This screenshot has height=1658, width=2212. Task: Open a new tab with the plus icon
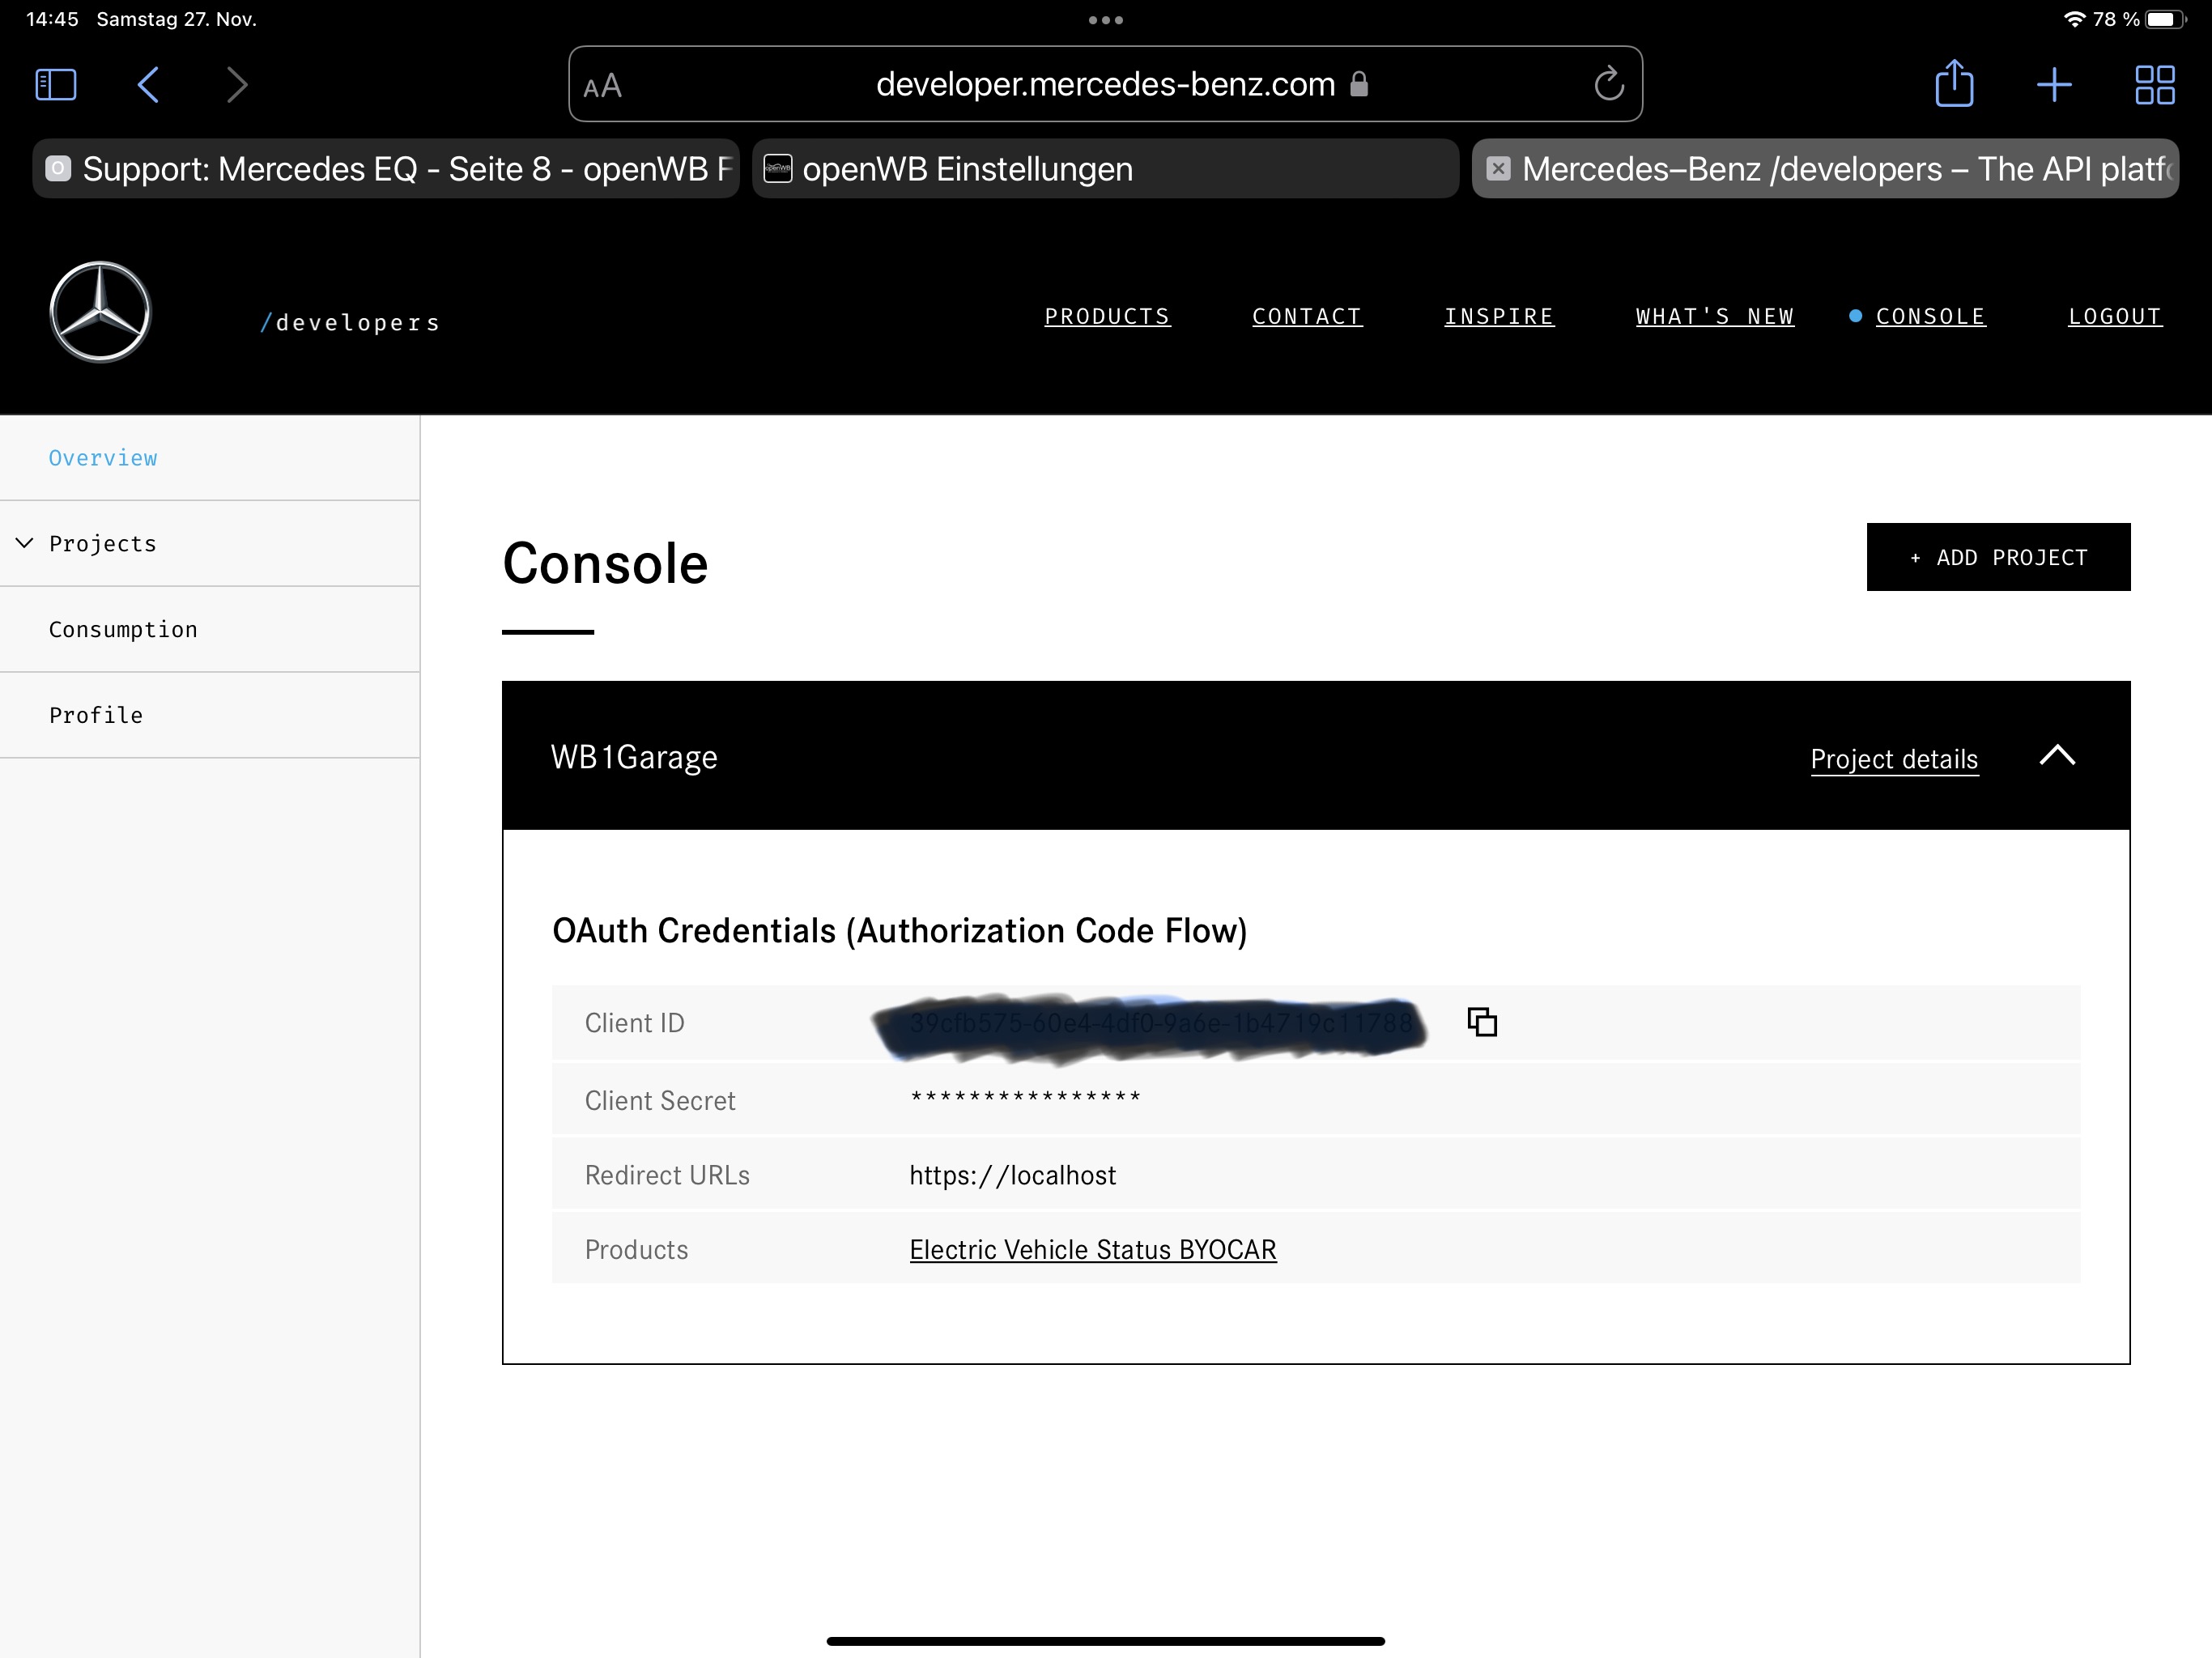(2053, 85)
